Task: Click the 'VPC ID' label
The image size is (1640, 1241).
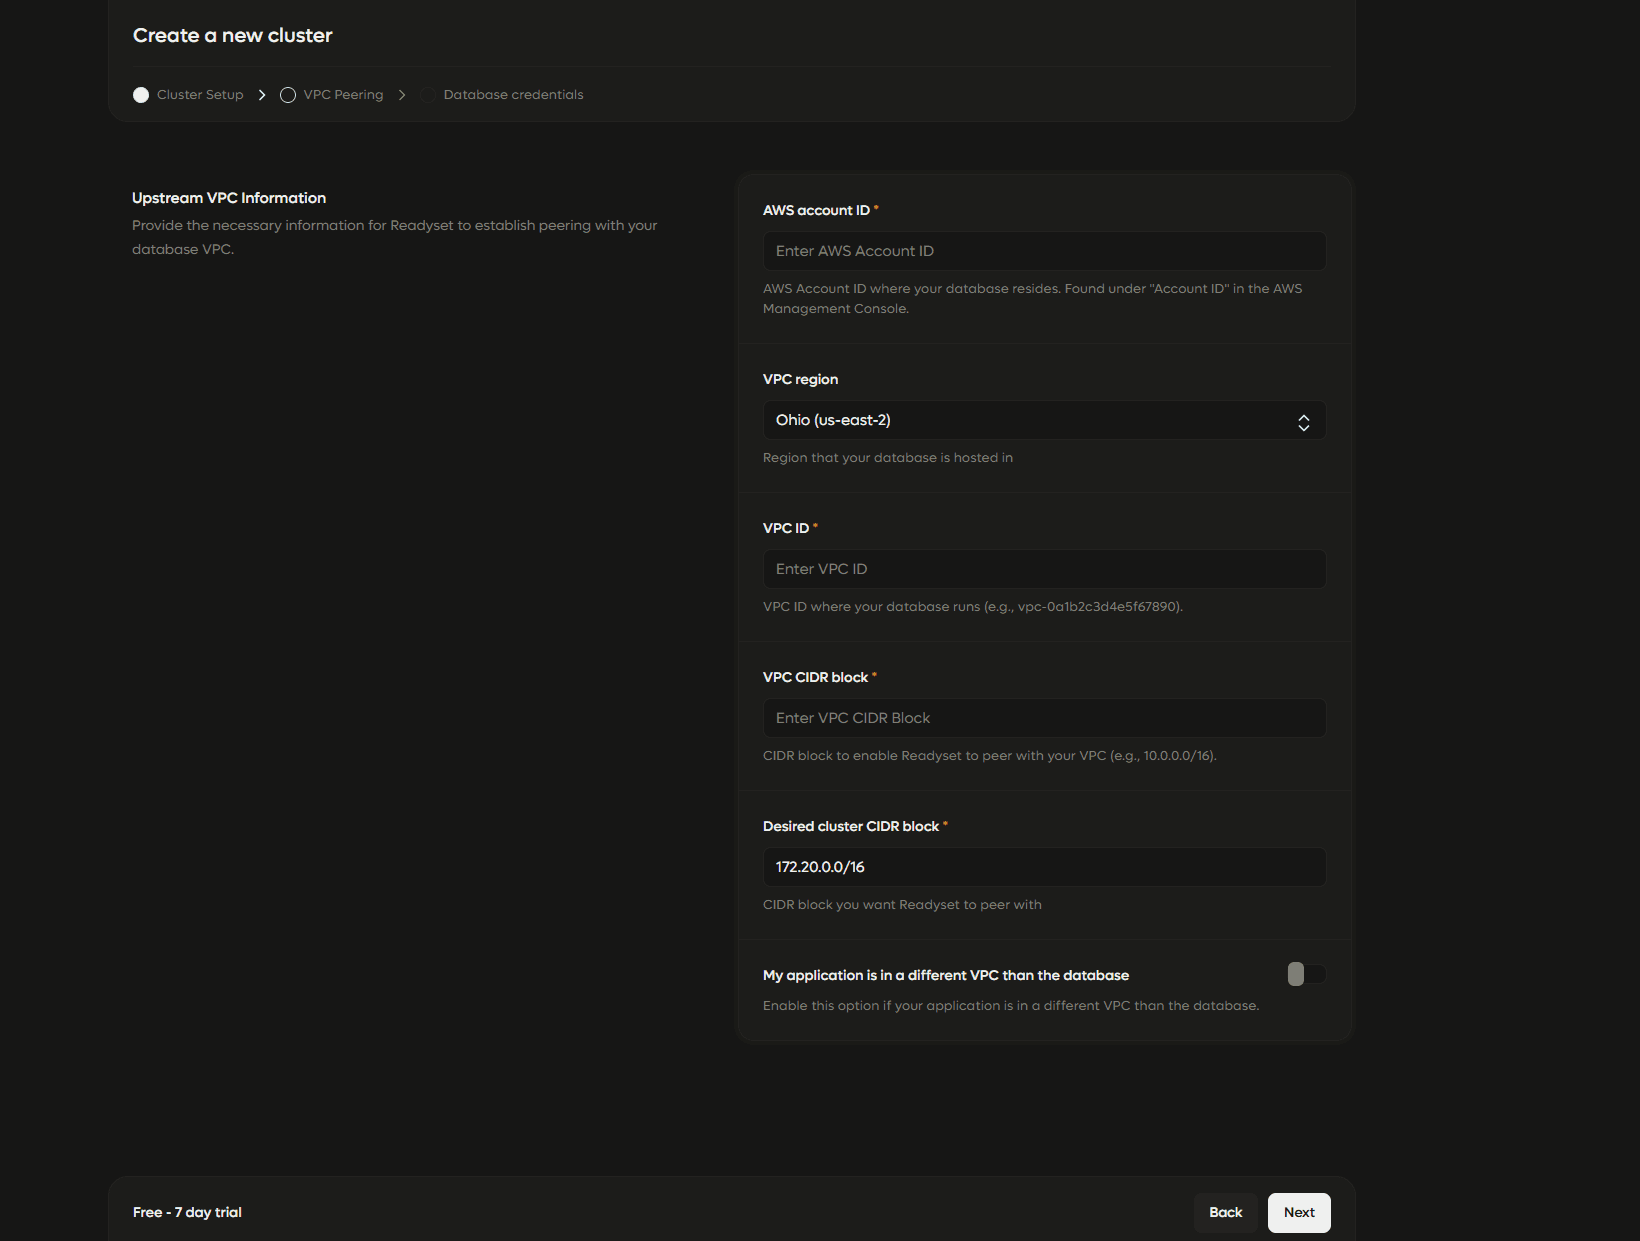Action: click(x=786, y=528)
